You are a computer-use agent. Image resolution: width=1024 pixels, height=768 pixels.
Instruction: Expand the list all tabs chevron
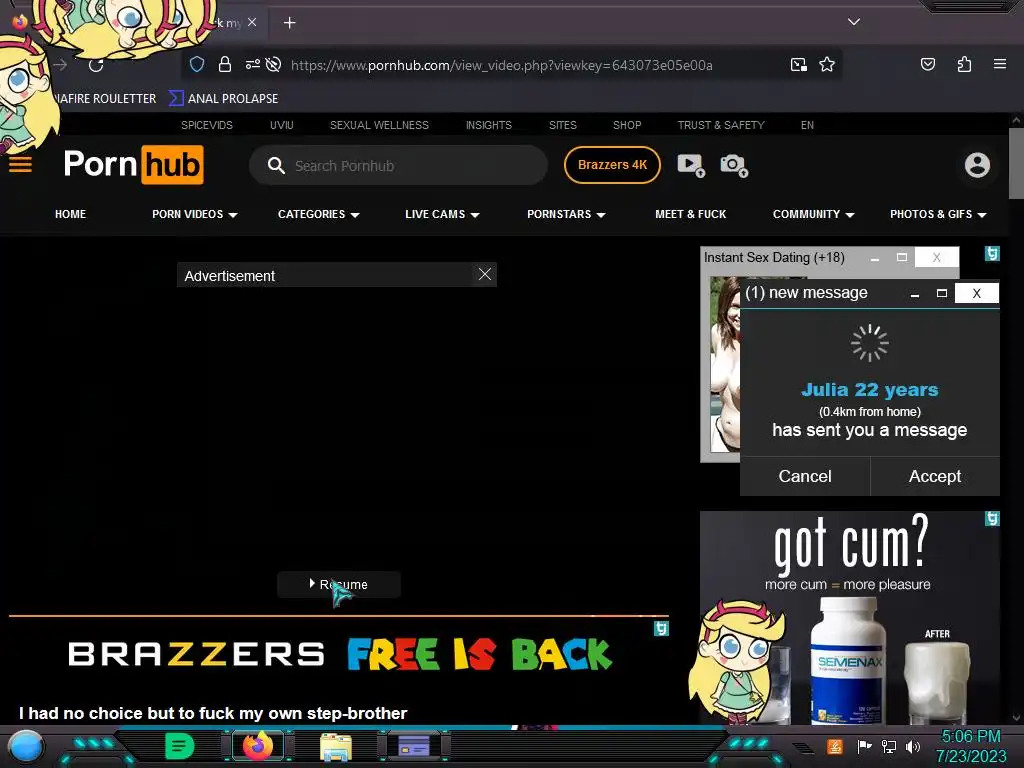(854, 22)
